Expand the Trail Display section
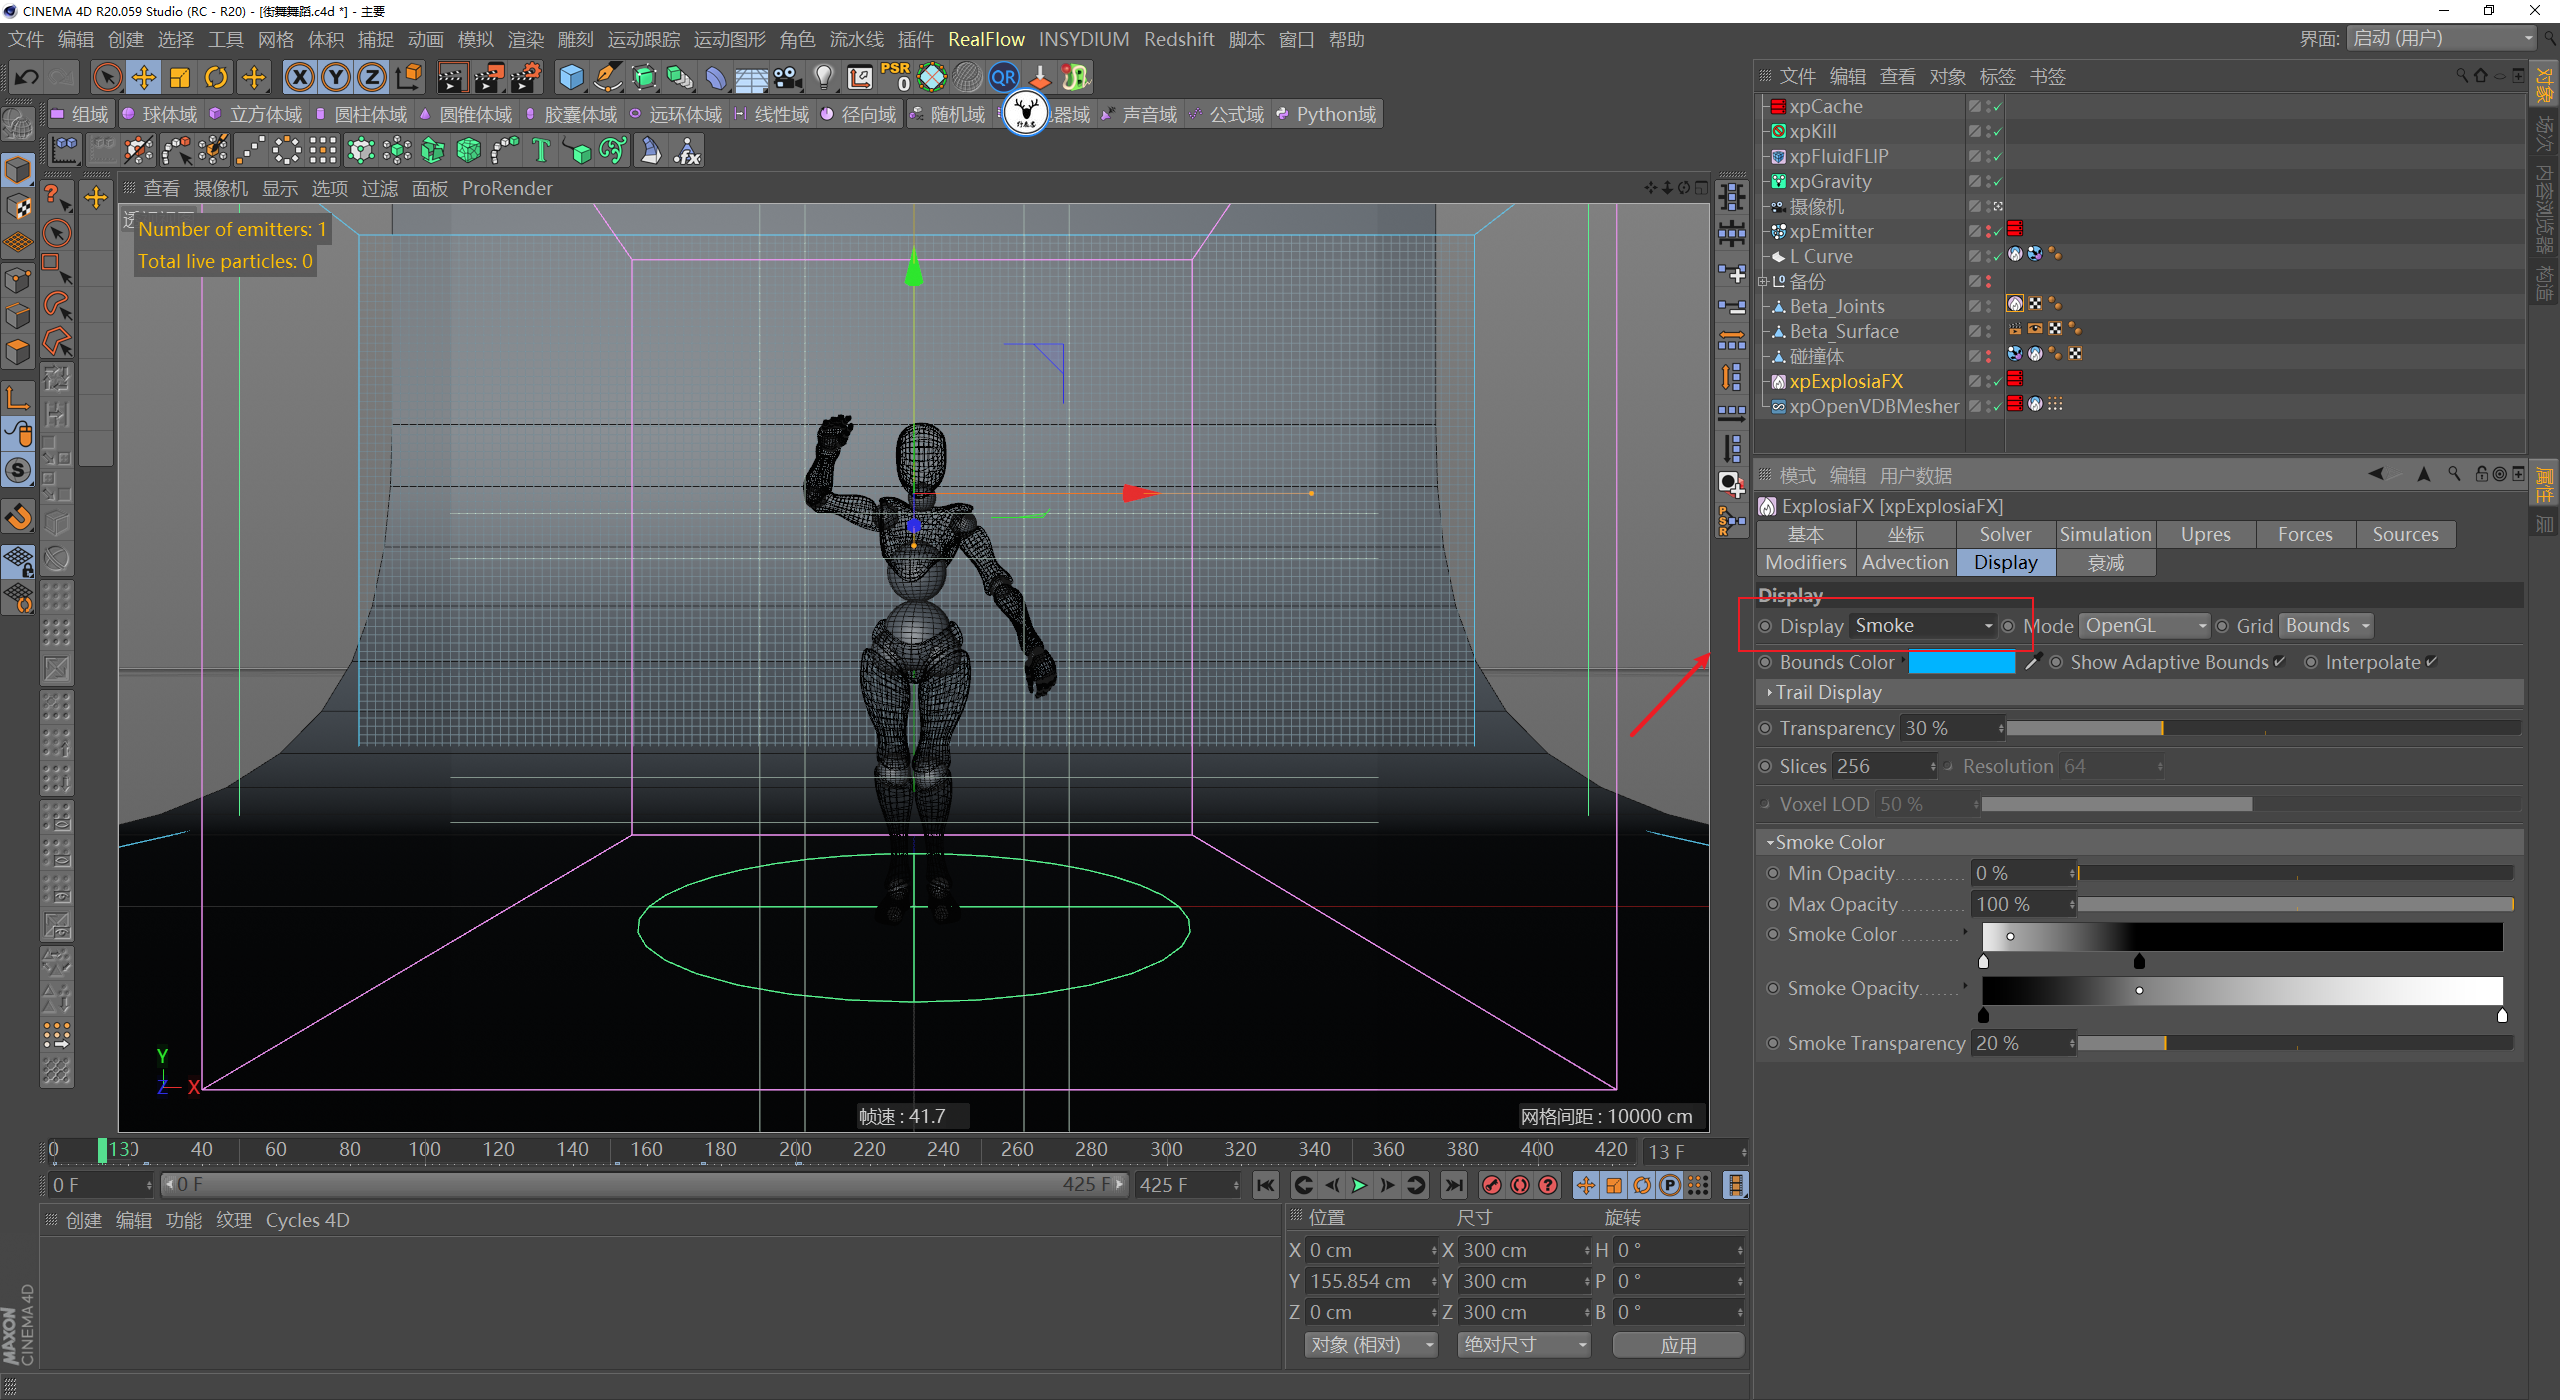The height and width of the screenshot is (1400, 2560). 1828,692
